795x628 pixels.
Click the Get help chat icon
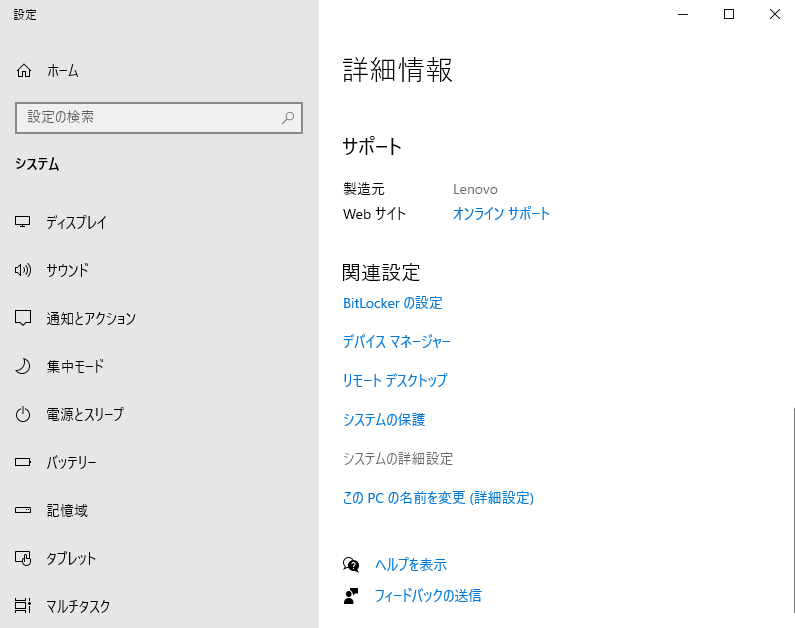coord(351,565)
